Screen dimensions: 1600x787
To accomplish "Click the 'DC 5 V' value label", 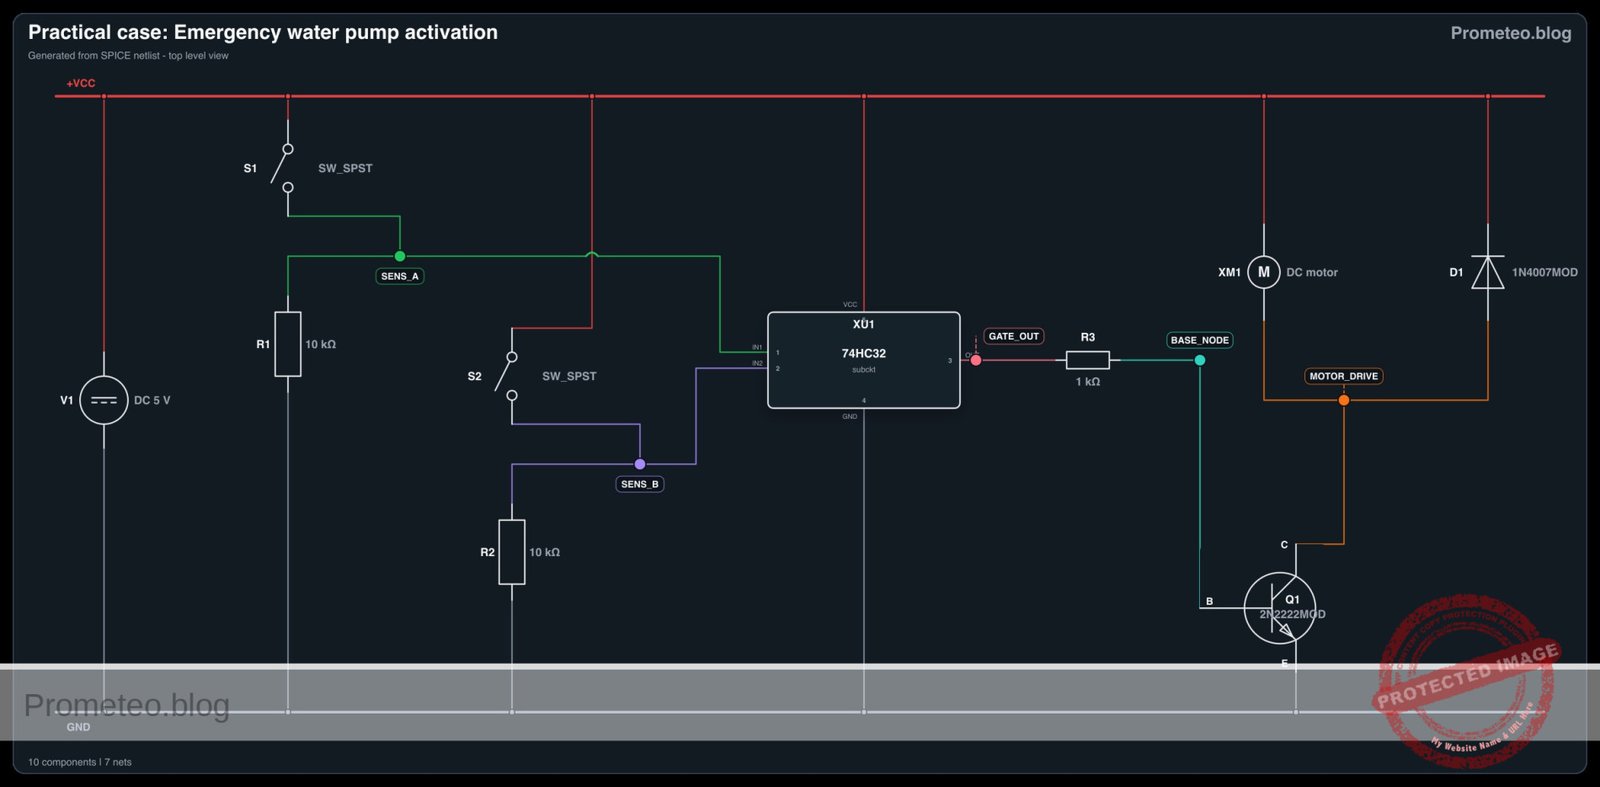I will coord(152,400).
